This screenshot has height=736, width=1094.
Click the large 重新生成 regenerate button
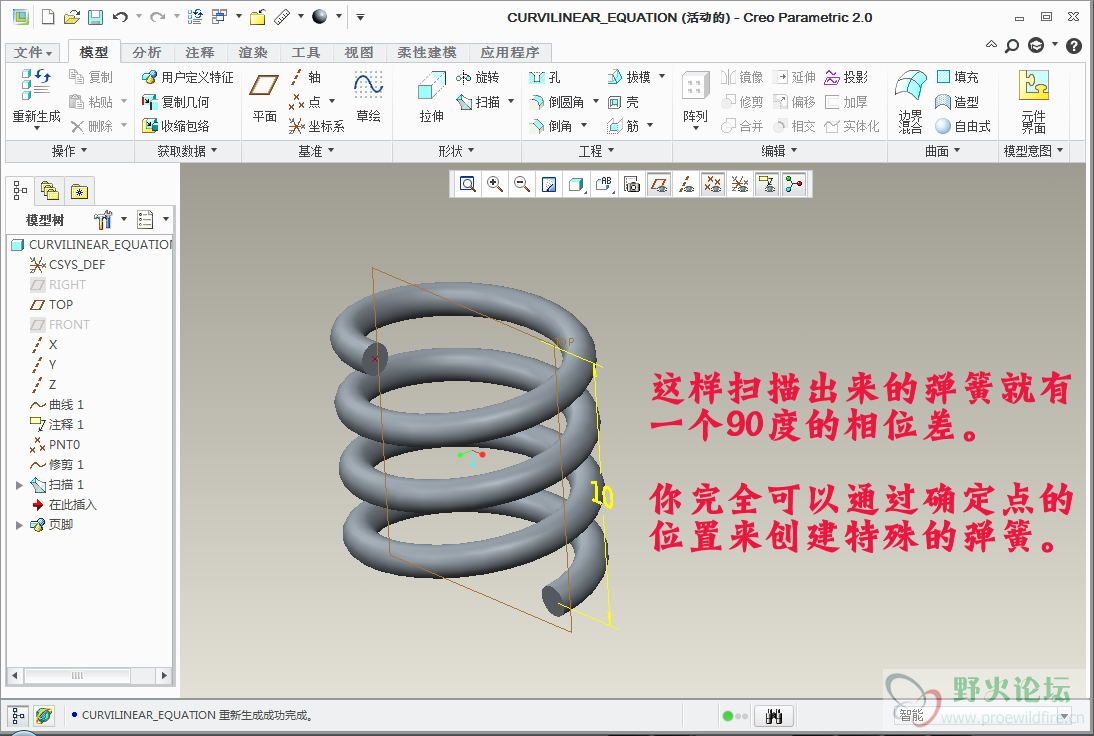tap(36, 98)
